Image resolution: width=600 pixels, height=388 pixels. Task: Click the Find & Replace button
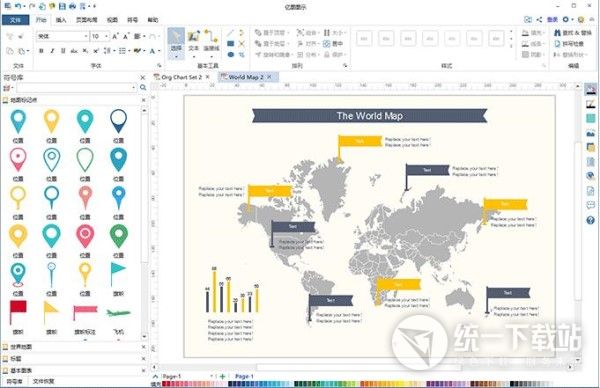572,33
